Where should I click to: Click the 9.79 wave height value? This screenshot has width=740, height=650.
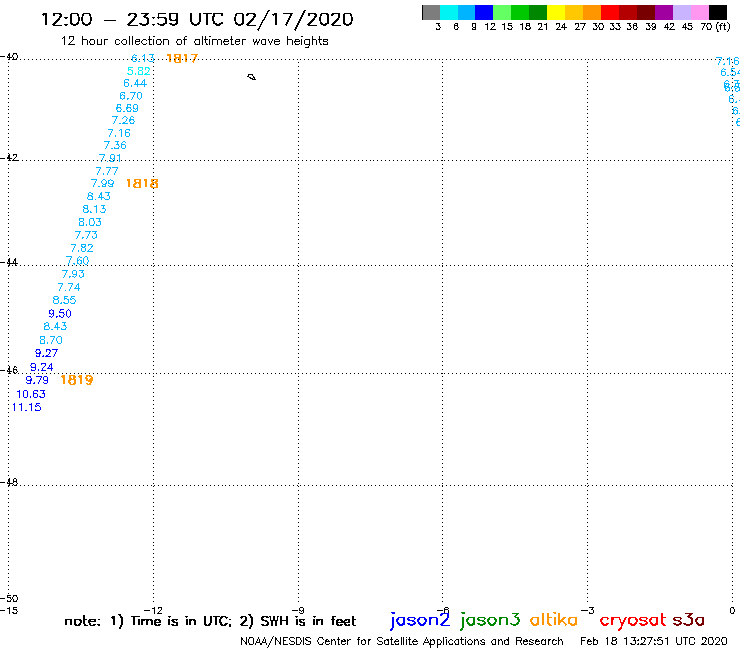[37, 380]
